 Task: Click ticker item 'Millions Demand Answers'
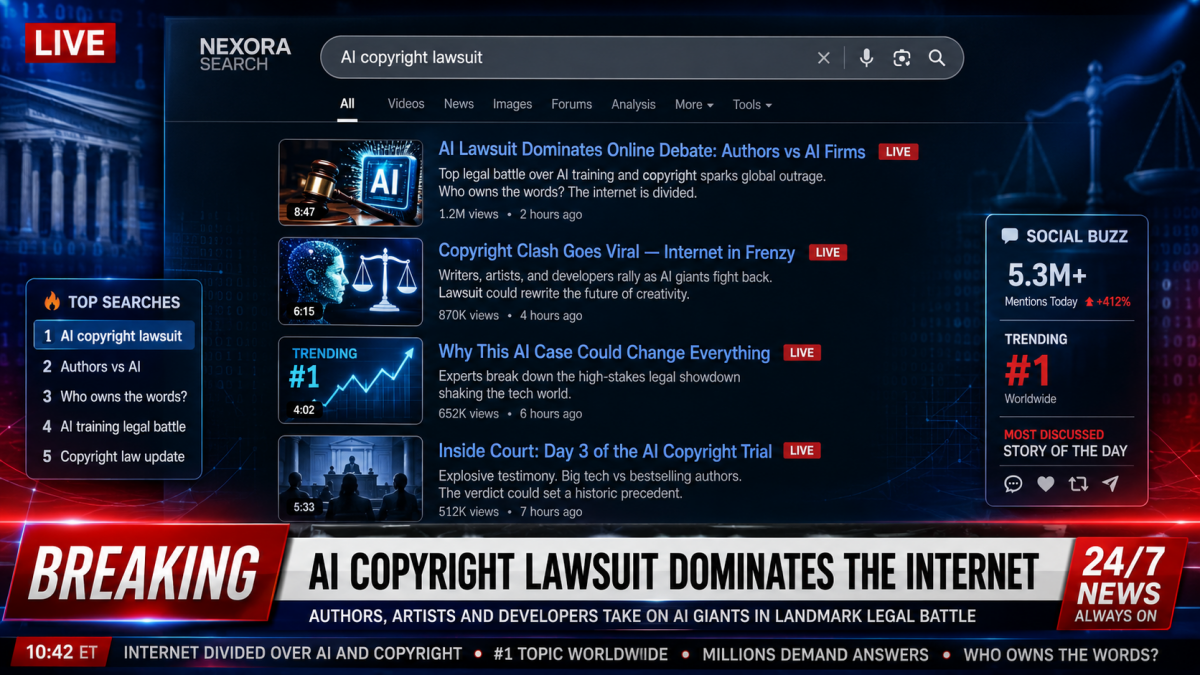click(815, 654)
